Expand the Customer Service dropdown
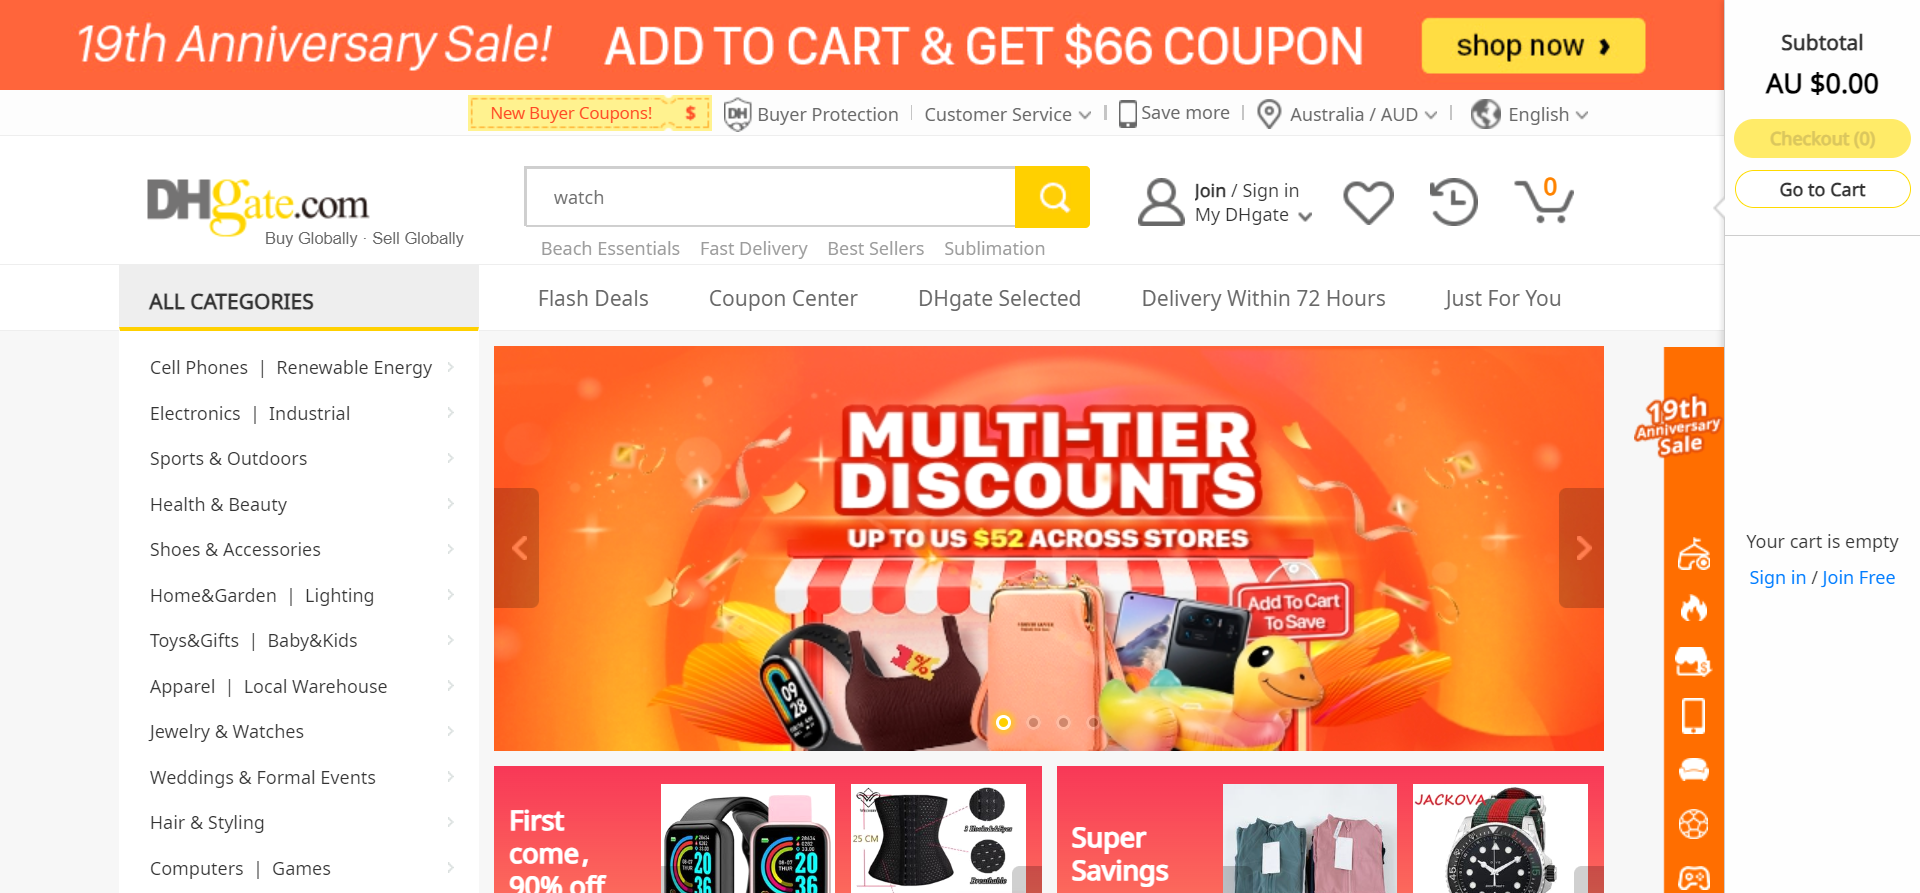 click(x=1007, y=114)
